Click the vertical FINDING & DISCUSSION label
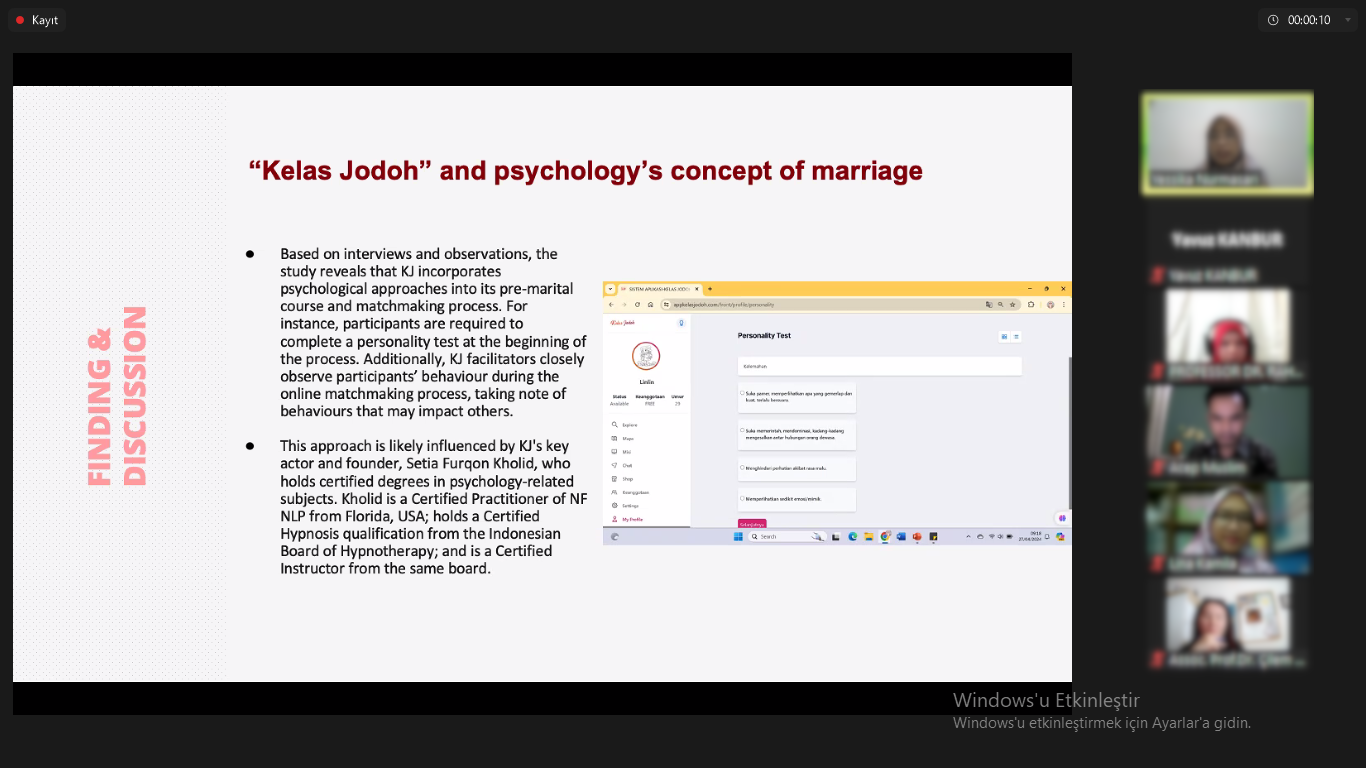Image resolution: width=1366 pixels, height=768 pixels. coord(117,396)
